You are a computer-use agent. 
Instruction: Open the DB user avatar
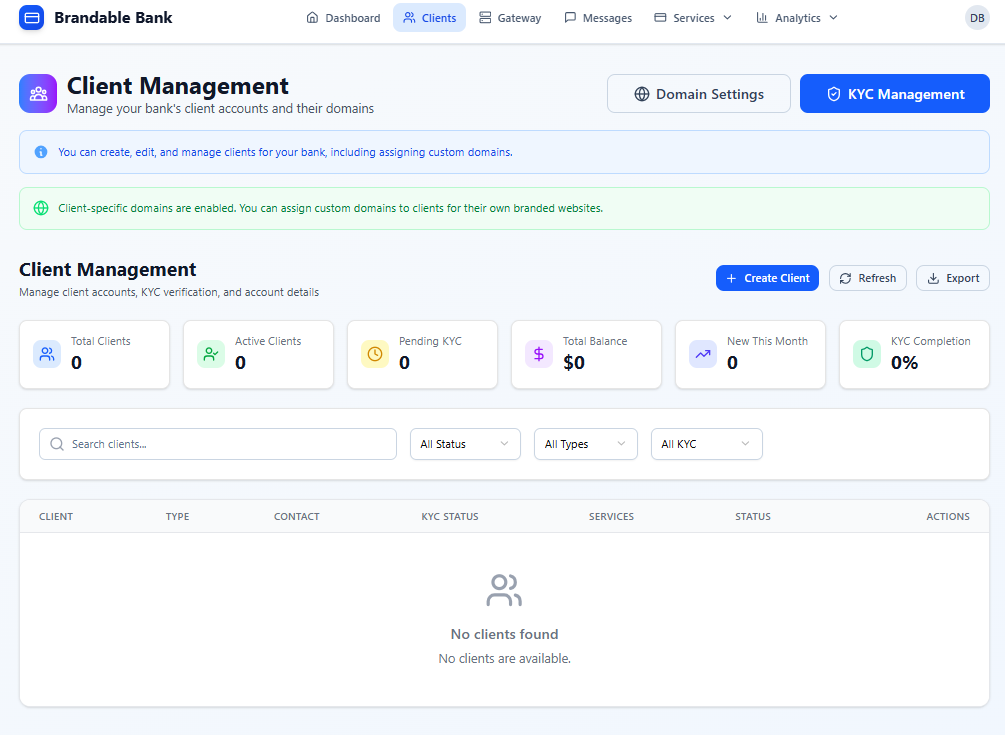976,18
